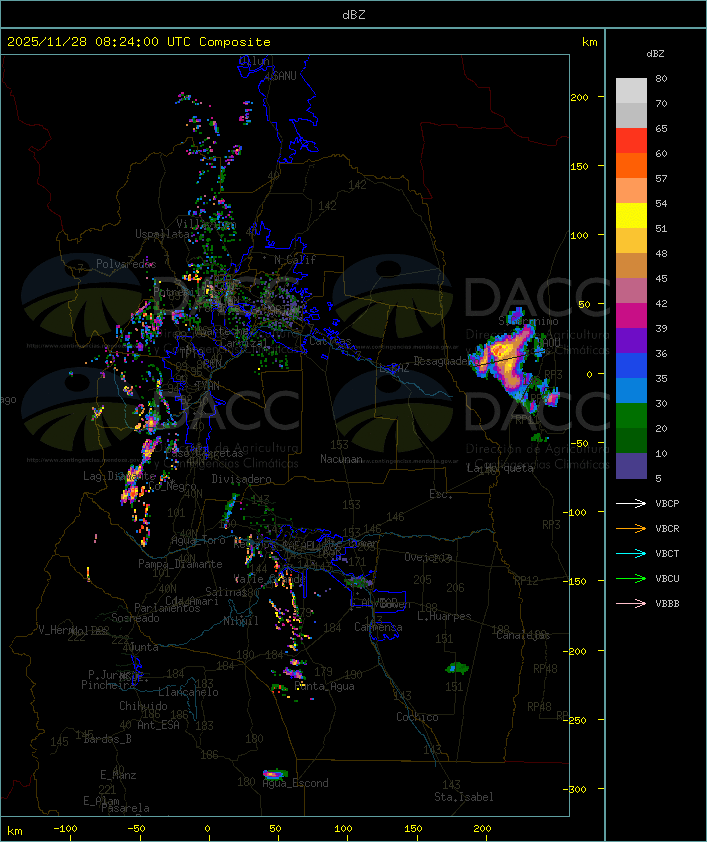Click the -300 tick on right axis
The height and width of the screenshot is (842, 707).
click(x=577, y=789)
